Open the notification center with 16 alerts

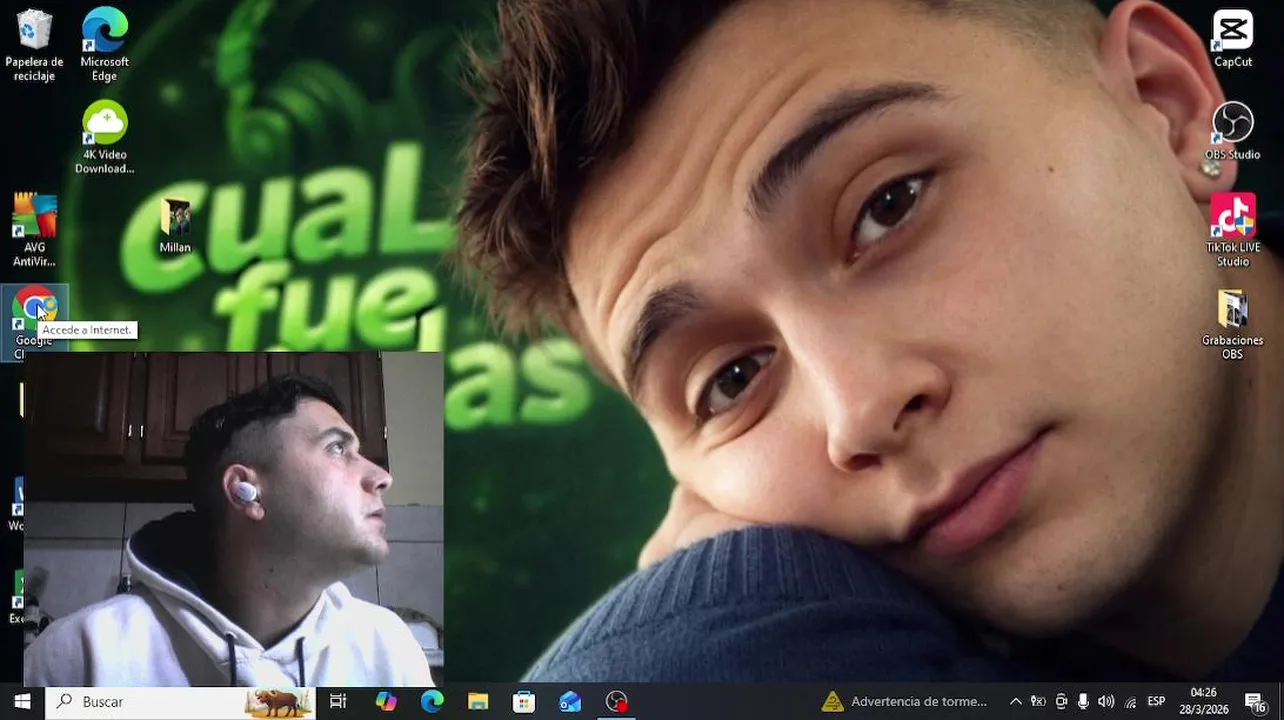1256,702
